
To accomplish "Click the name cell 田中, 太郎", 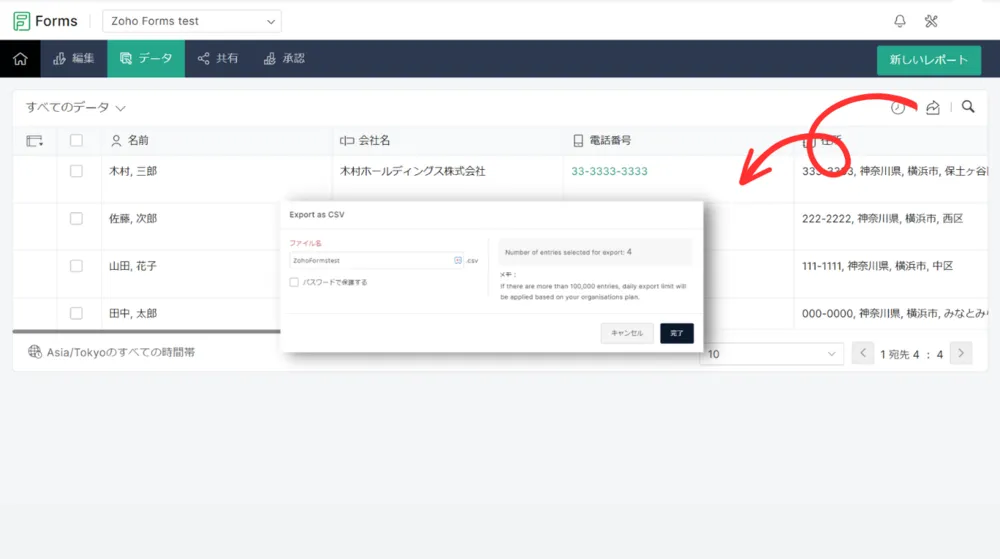I will (x=133, y=313).
